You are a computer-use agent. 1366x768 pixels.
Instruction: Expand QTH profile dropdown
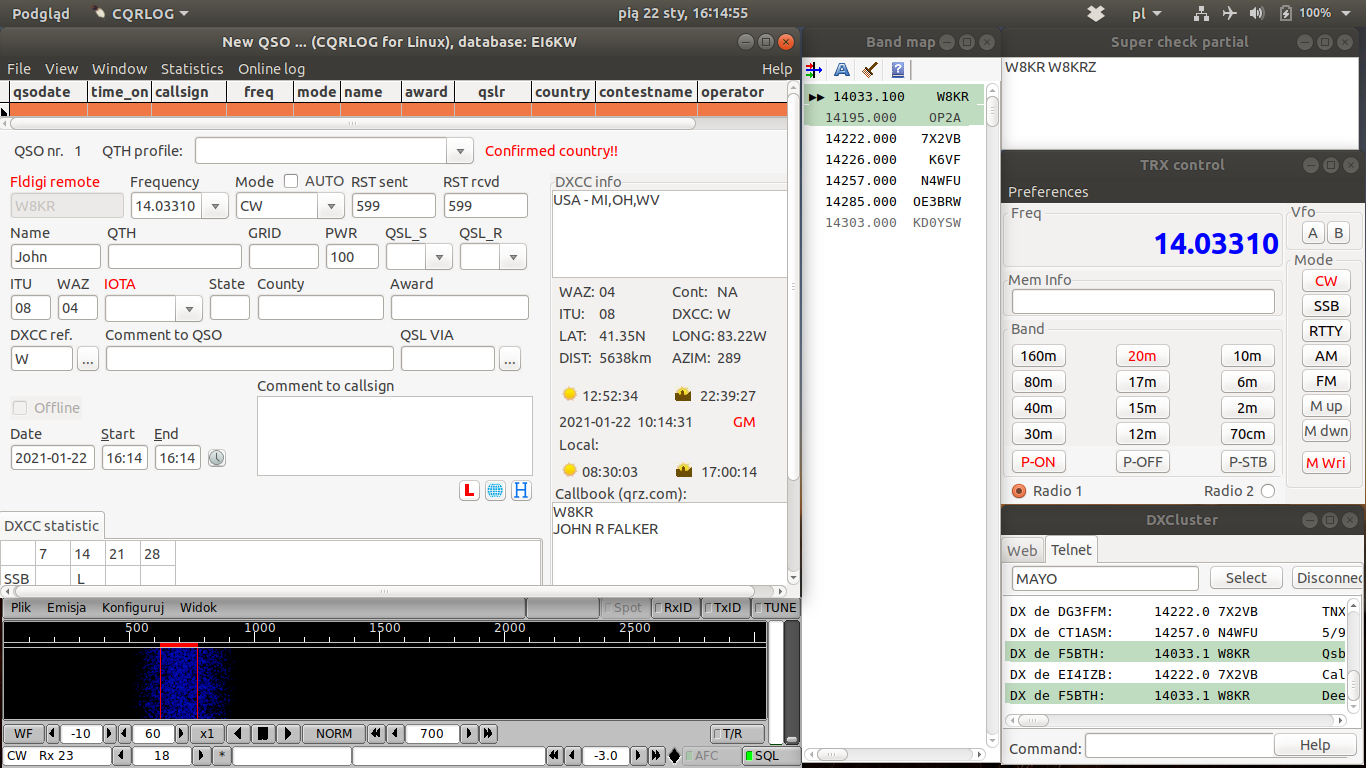[x=459, y=151]
